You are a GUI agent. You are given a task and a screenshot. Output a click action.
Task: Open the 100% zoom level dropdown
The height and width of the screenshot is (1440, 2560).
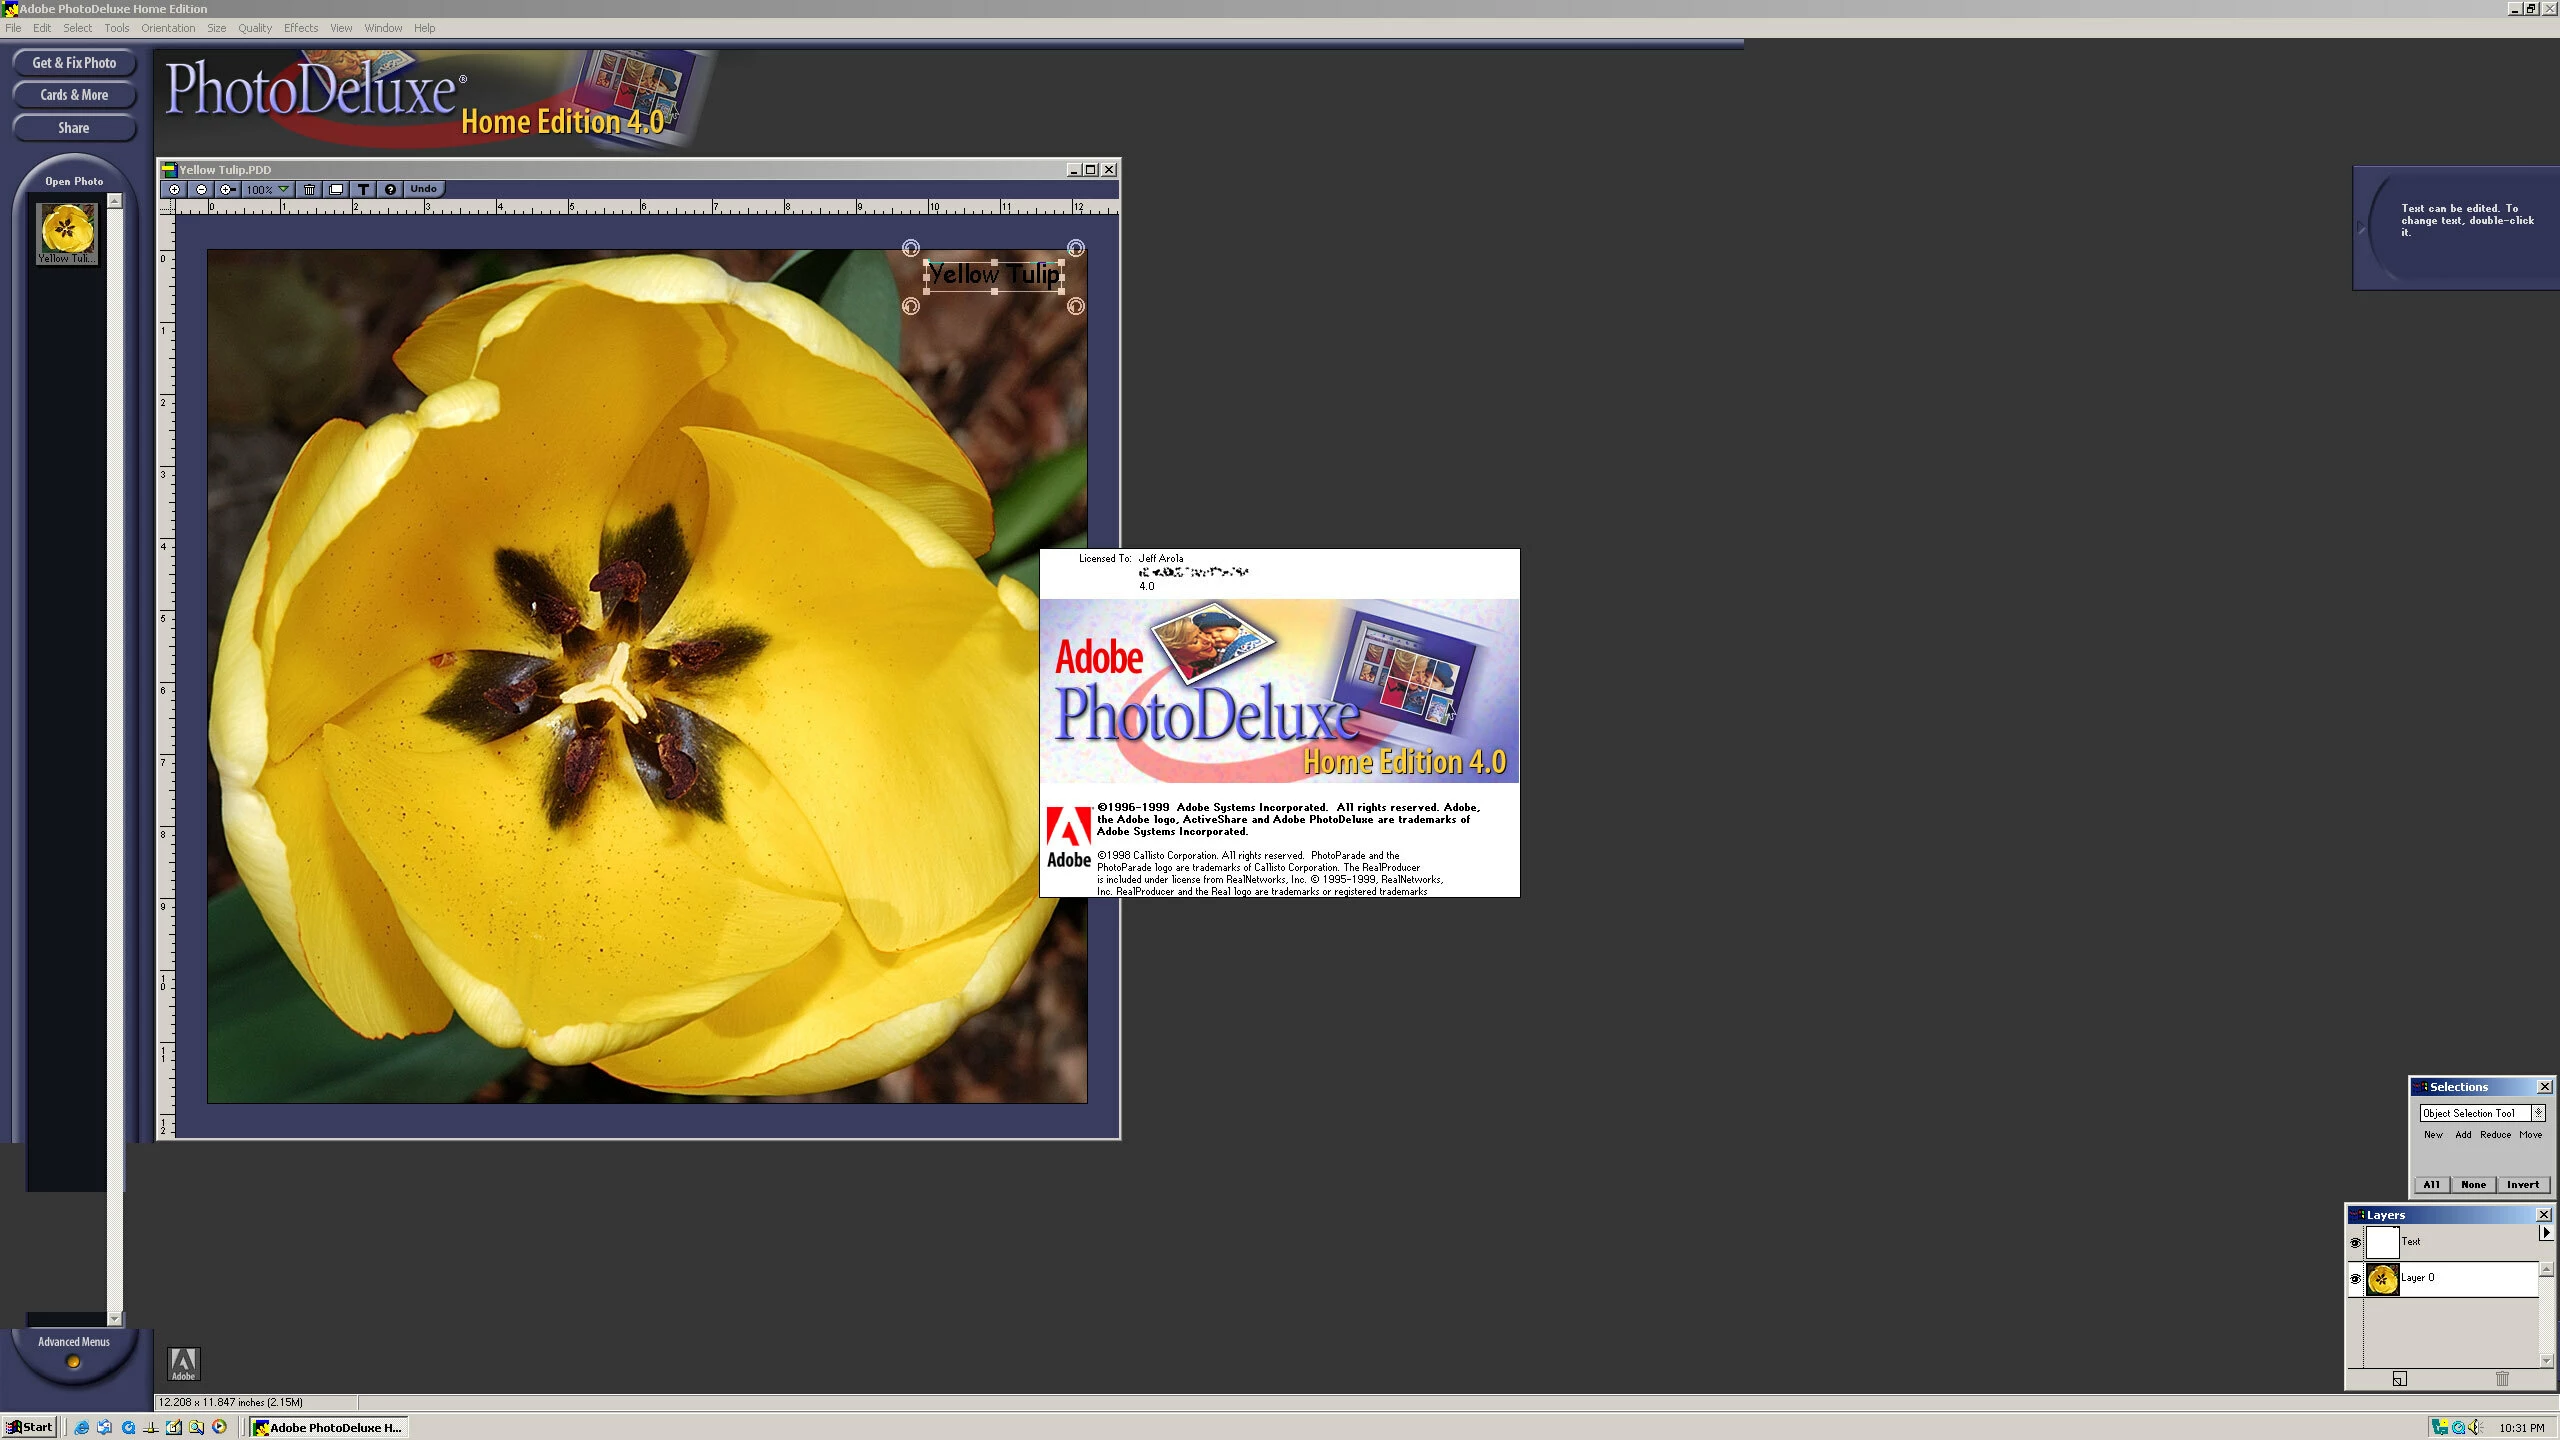click(x=268, y=189)
